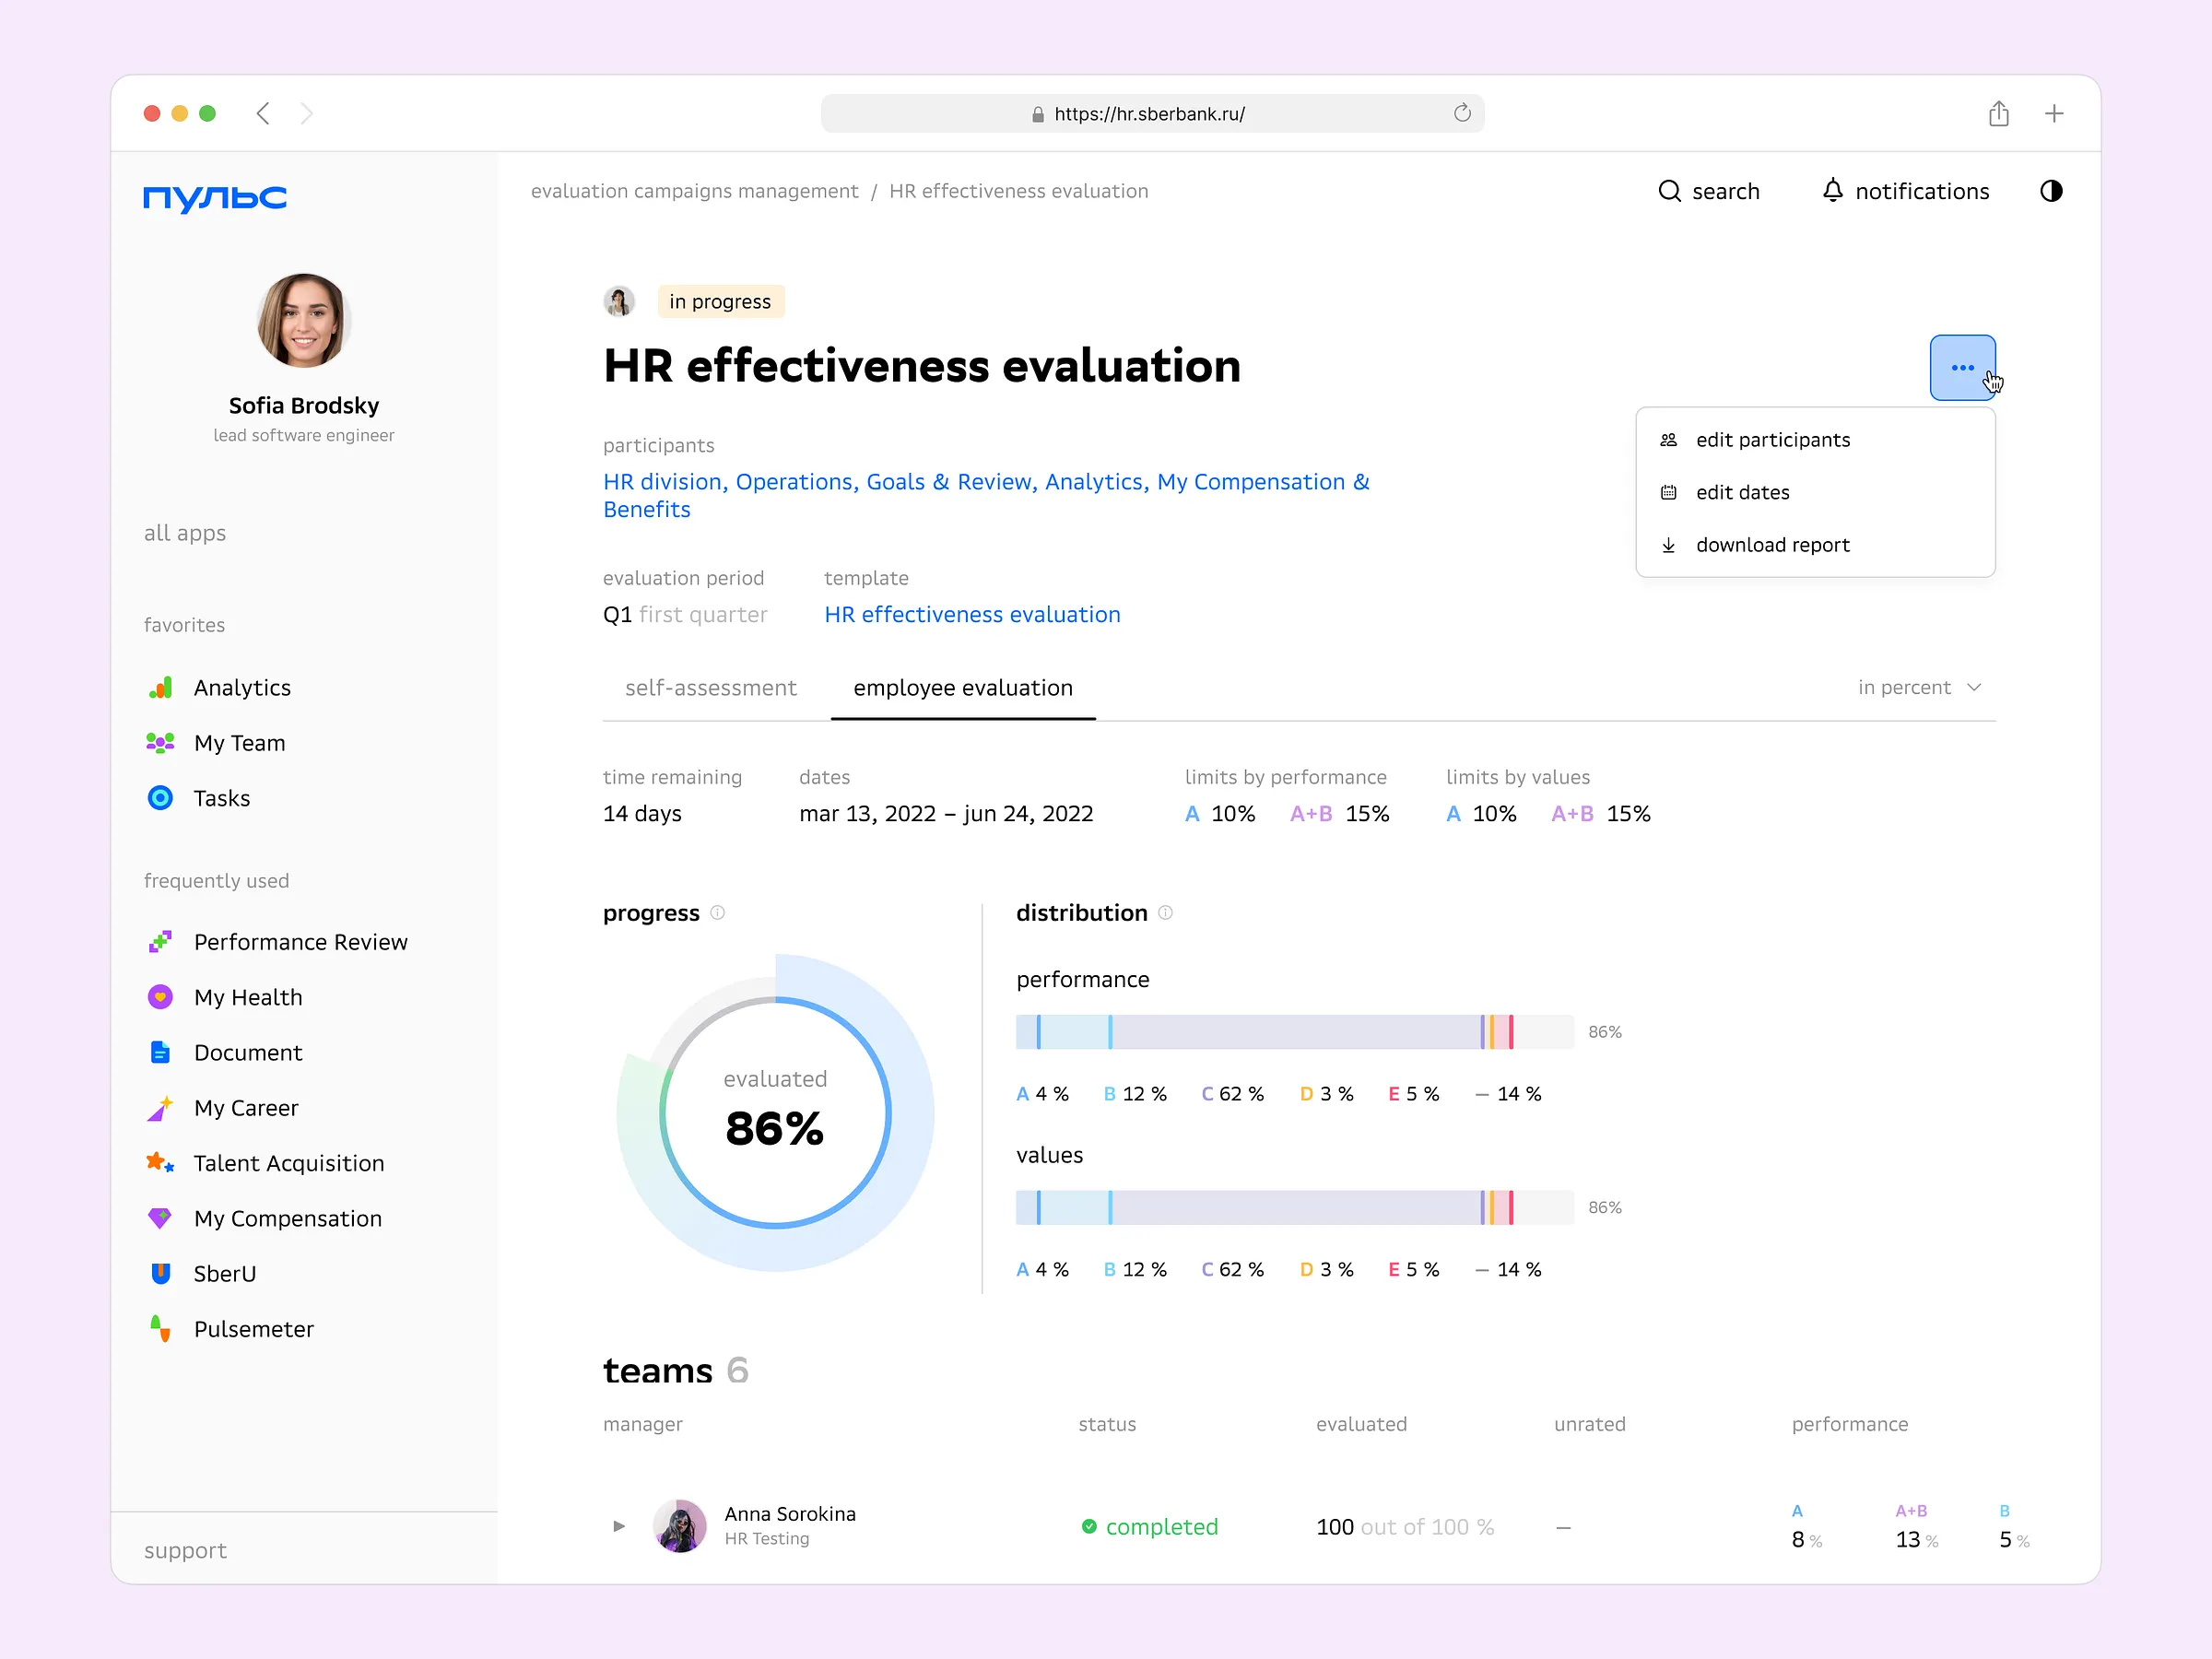This screenshot has height=1659, width=2212.
Task: Click the SberU shield icon
Action: pos(160,1273)
